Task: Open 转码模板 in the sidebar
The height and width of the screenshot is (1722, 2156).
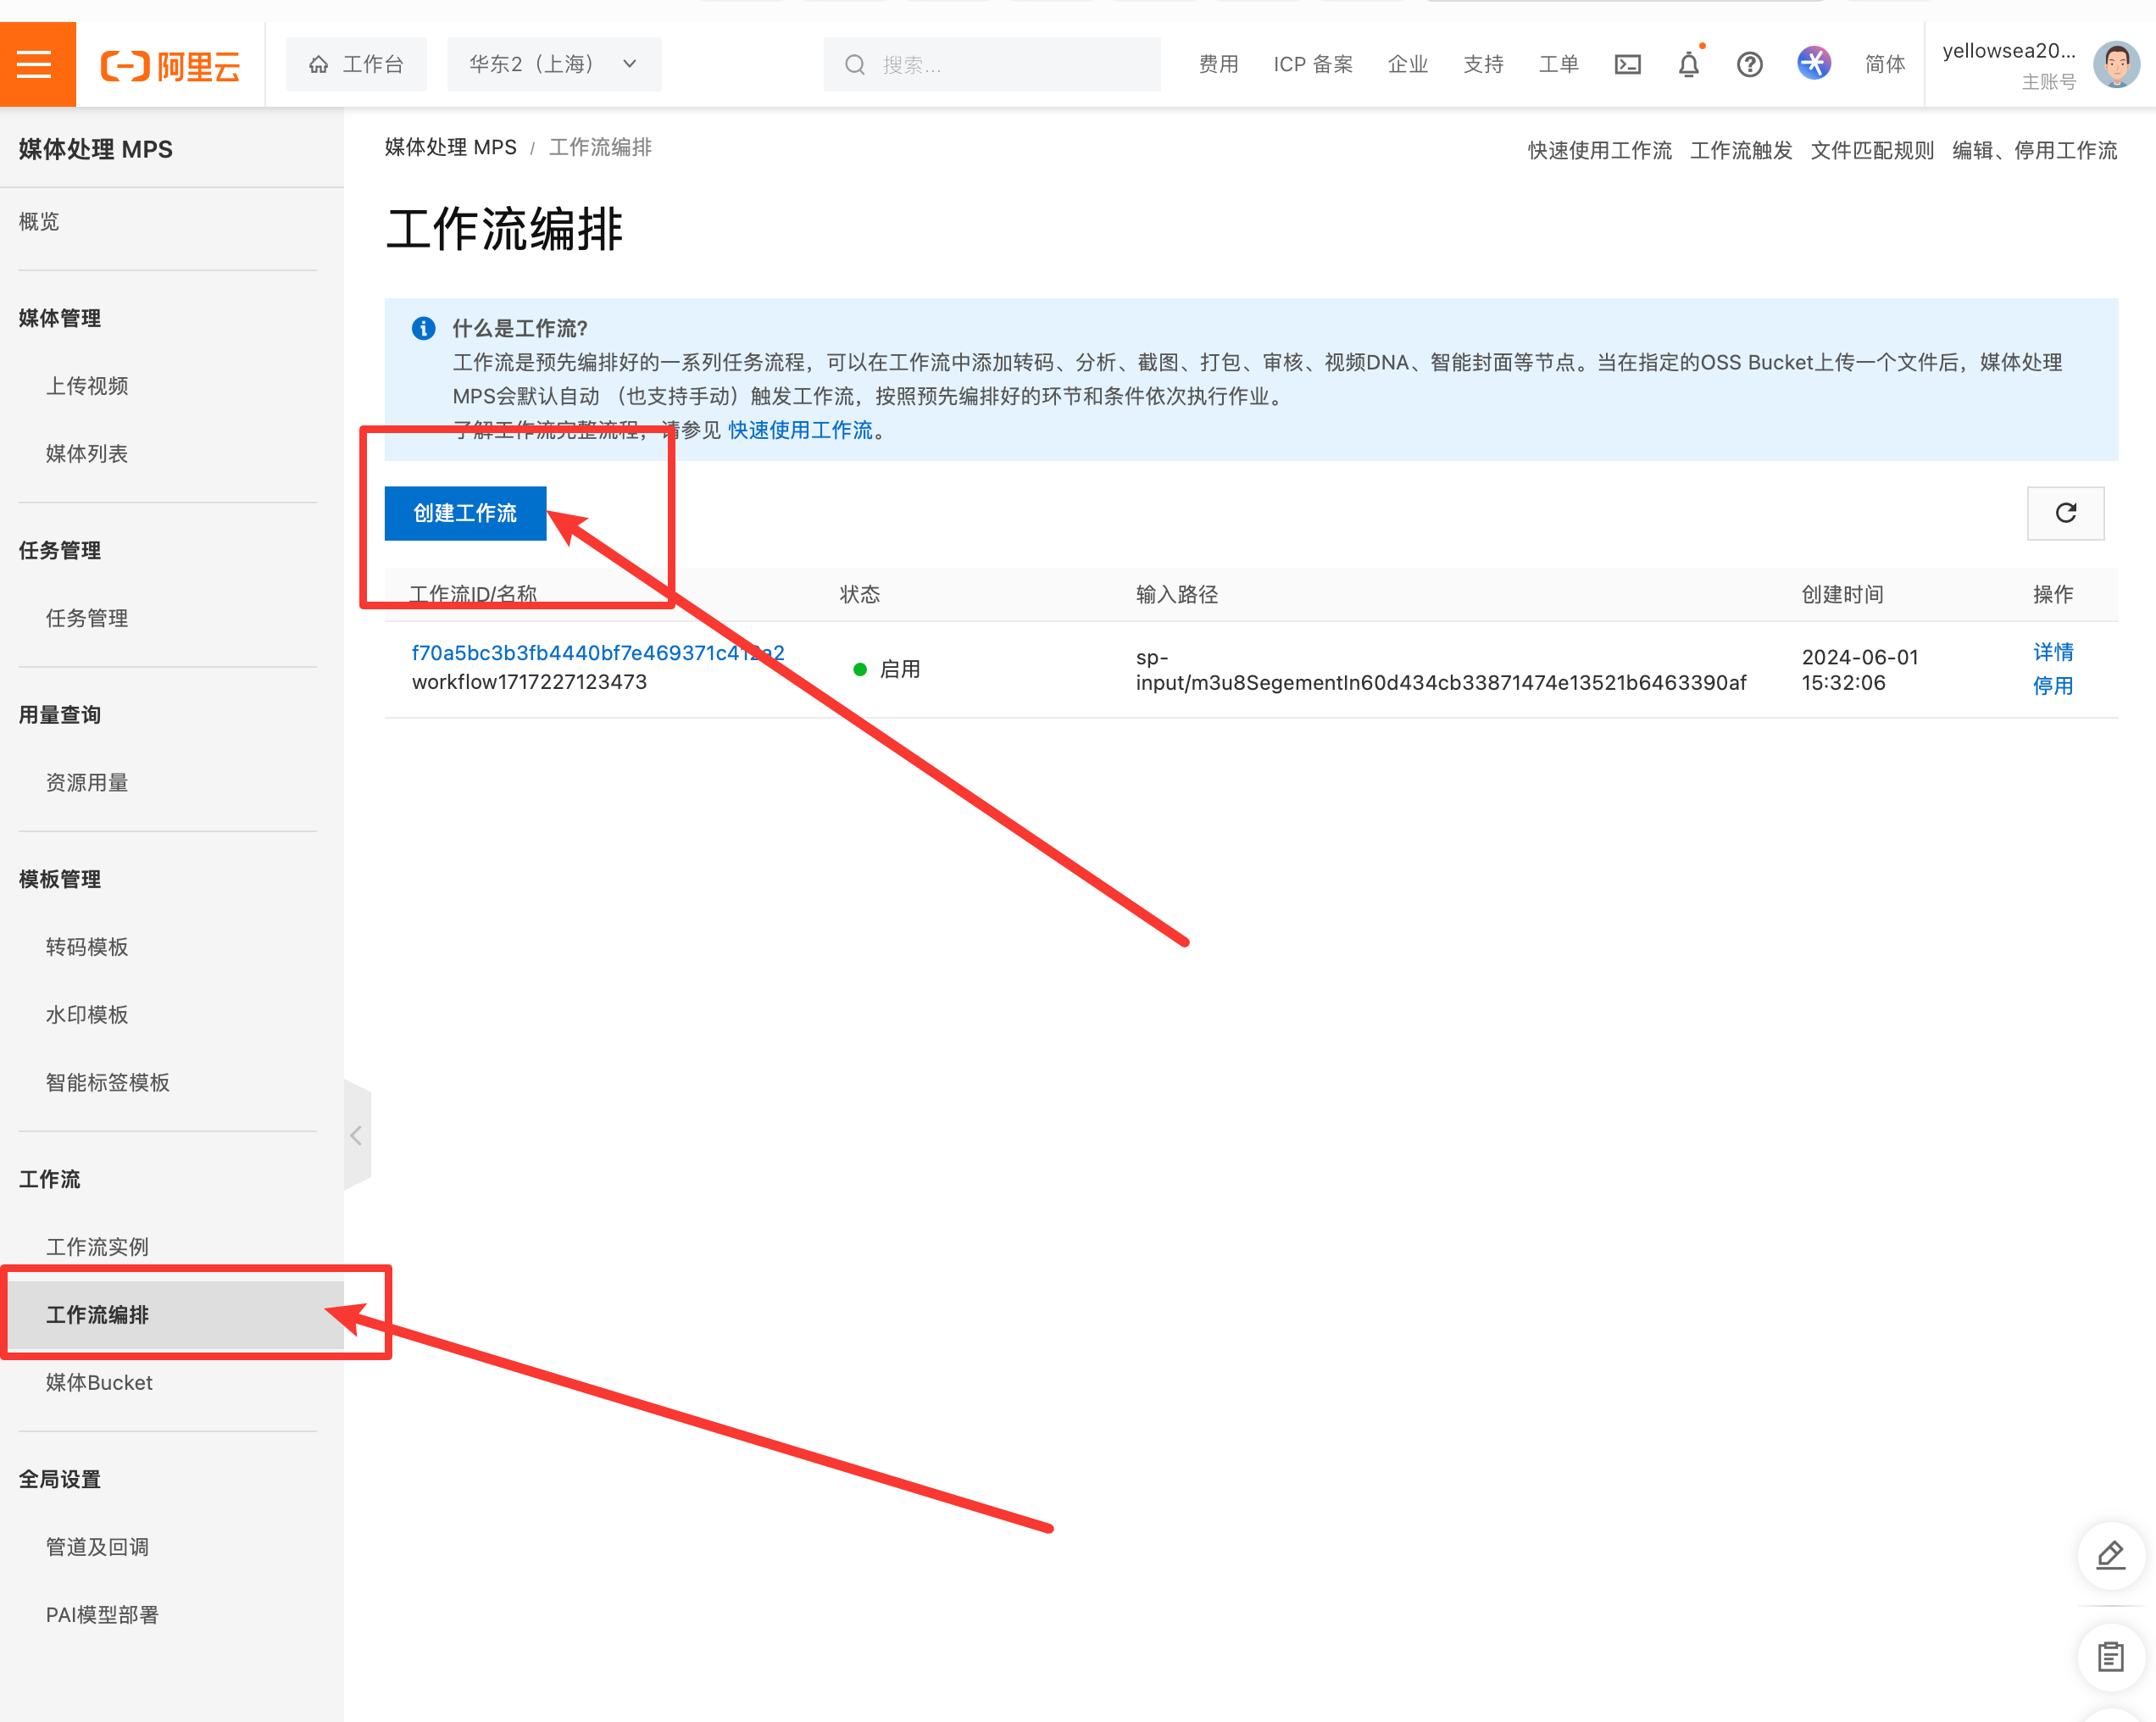Action: tap(87, 947)
